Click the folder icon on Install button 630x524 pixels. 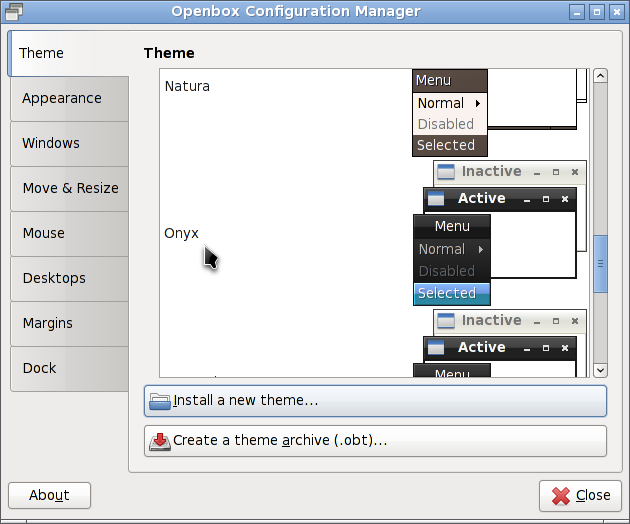click(x=160, y=401)
